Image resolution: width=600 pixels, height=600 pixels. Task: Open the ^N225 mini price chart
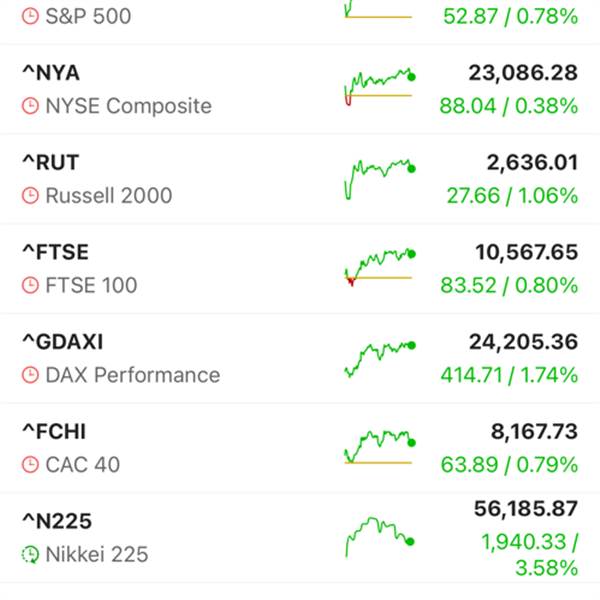[378, 536]
